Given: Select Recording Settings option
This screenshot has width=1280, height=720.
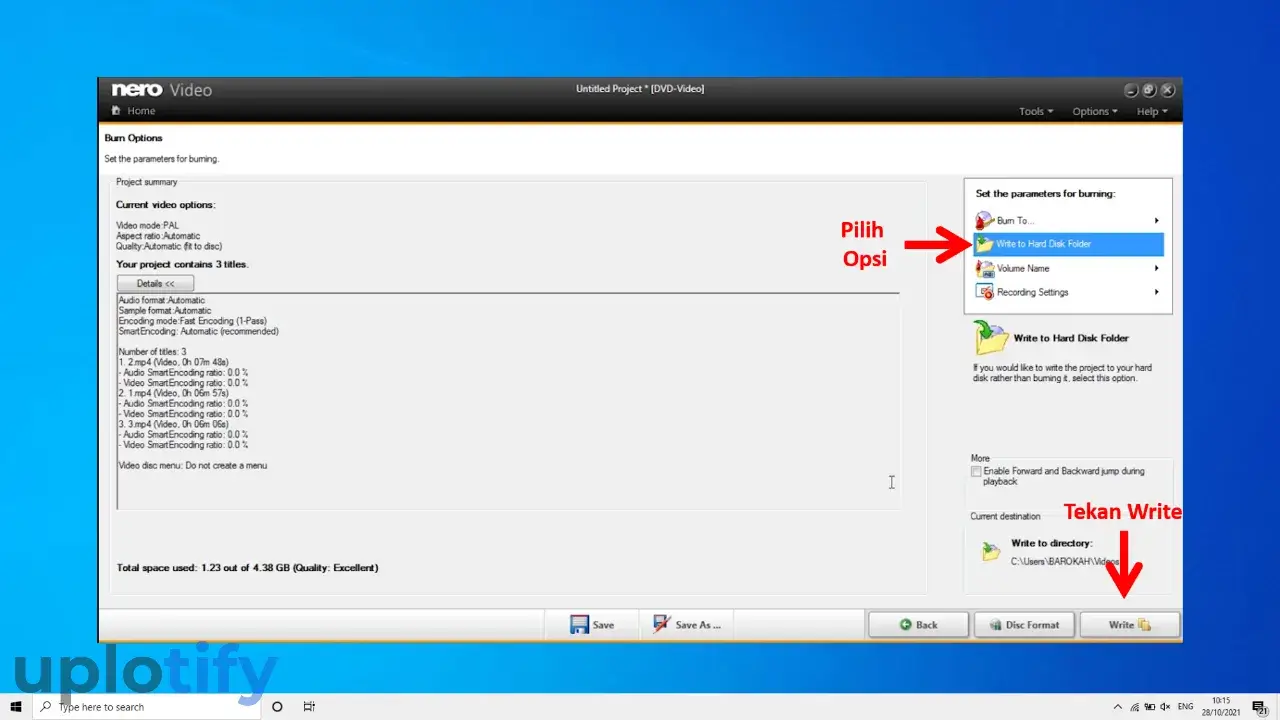Looking at the screenshot, I should coord(1068,292).
